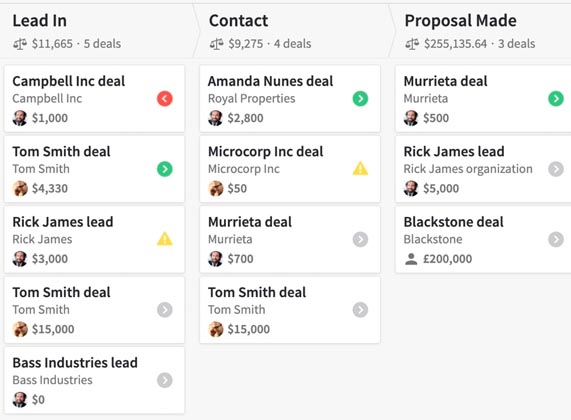Click grey arrow on Blackstone deal
Screen dimensions: 571x420
[556, 239]
